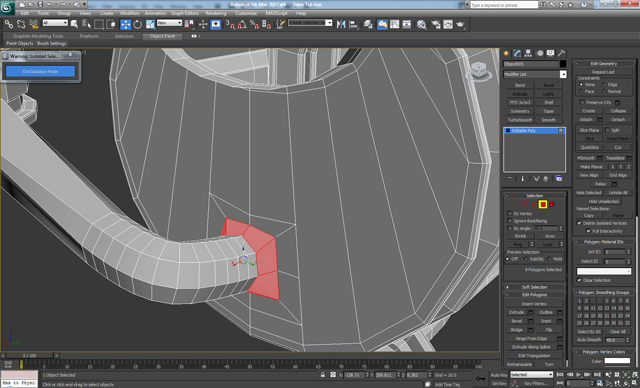Click the Object005 name field

tap(530, 64)
